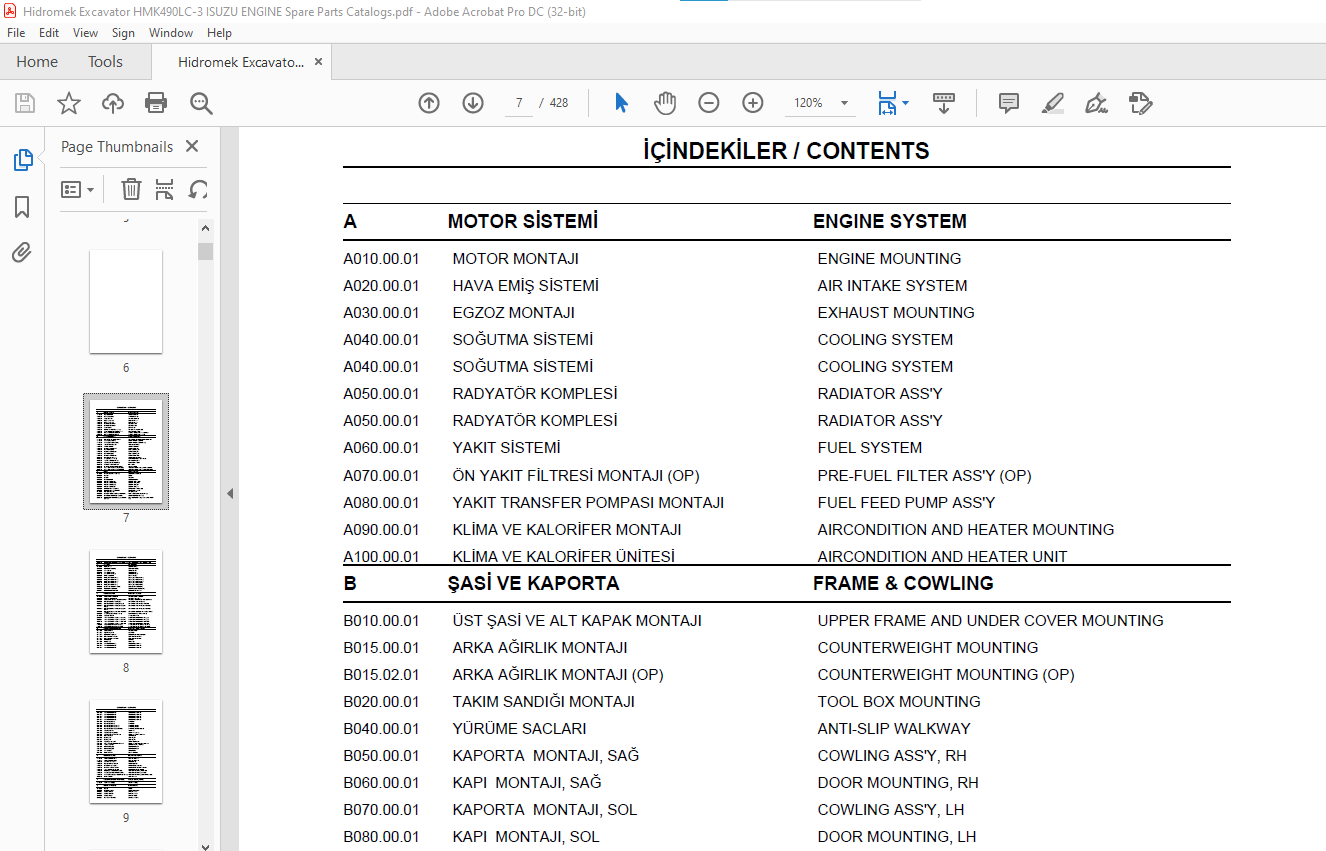Select the Hidromek Excavato... document tab
The height and width of the screenshot is (851, 1326).
click(241, 61)
